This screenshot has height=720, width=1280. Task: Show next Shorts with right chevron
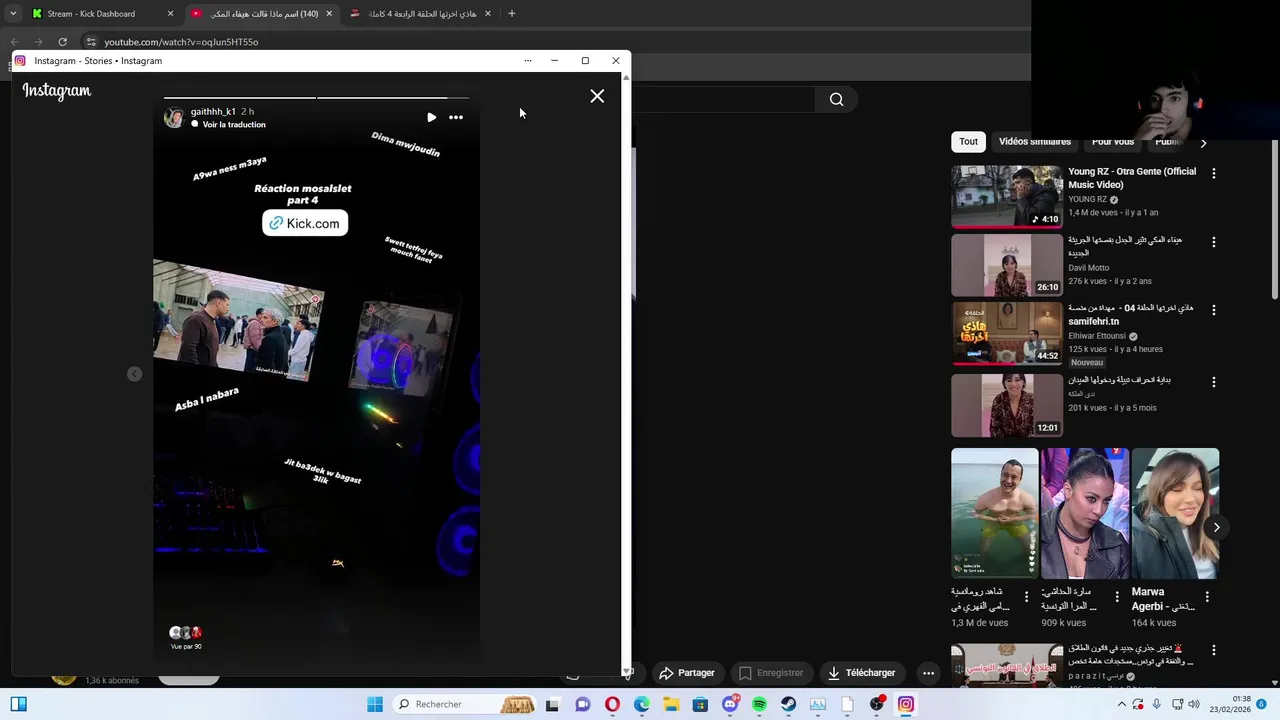click(x=1216, y=527)
